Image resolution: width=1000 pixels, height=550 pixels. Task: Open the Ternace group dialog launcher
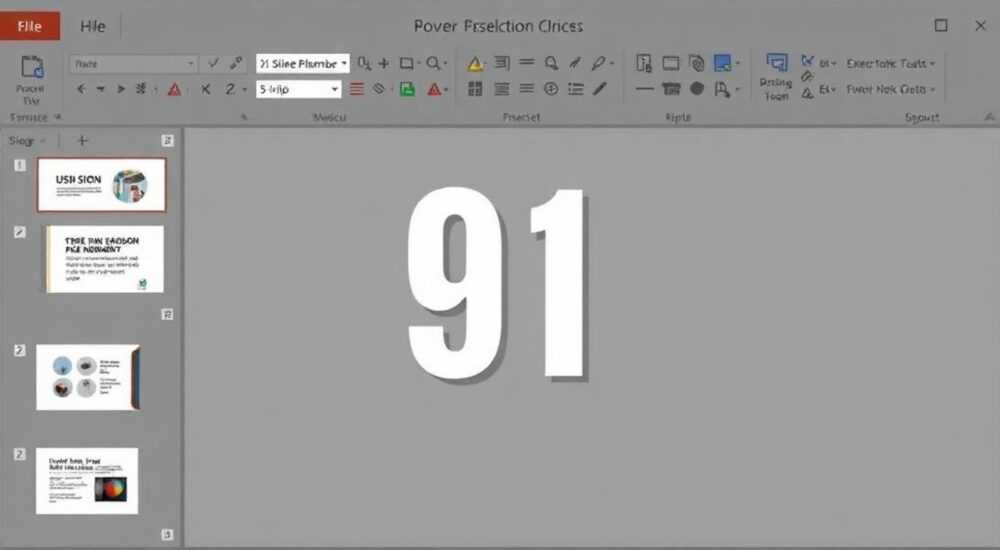(58, 117)
